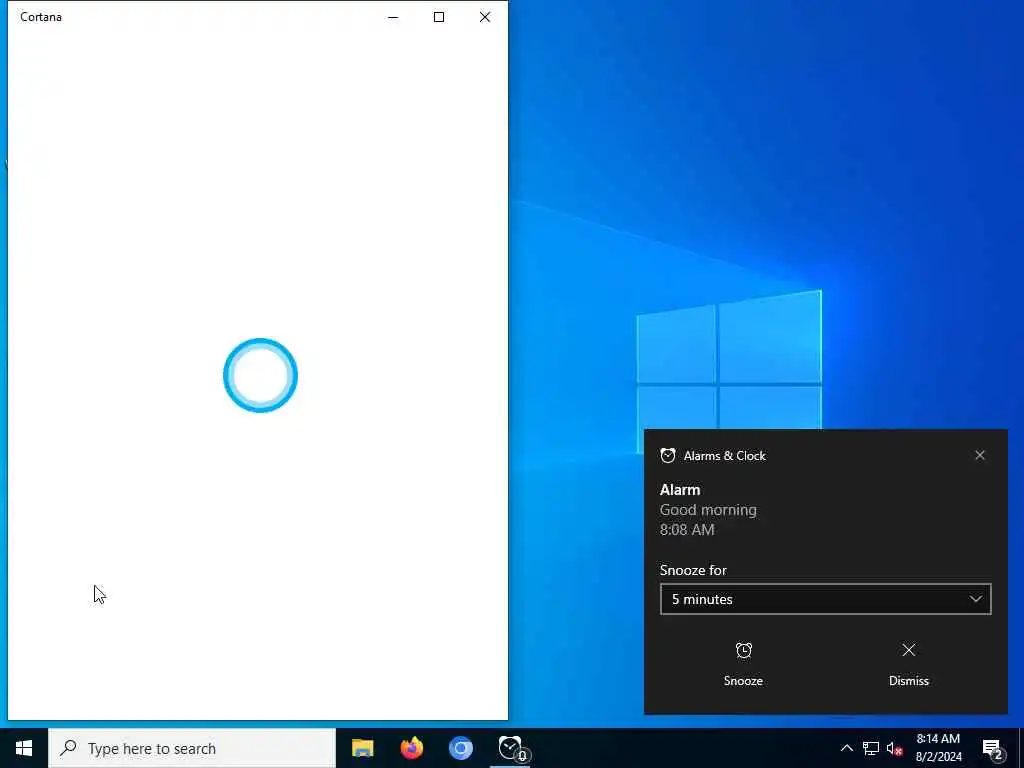
Task: Click the Alarm title in the notification
Action: [680, 490]
